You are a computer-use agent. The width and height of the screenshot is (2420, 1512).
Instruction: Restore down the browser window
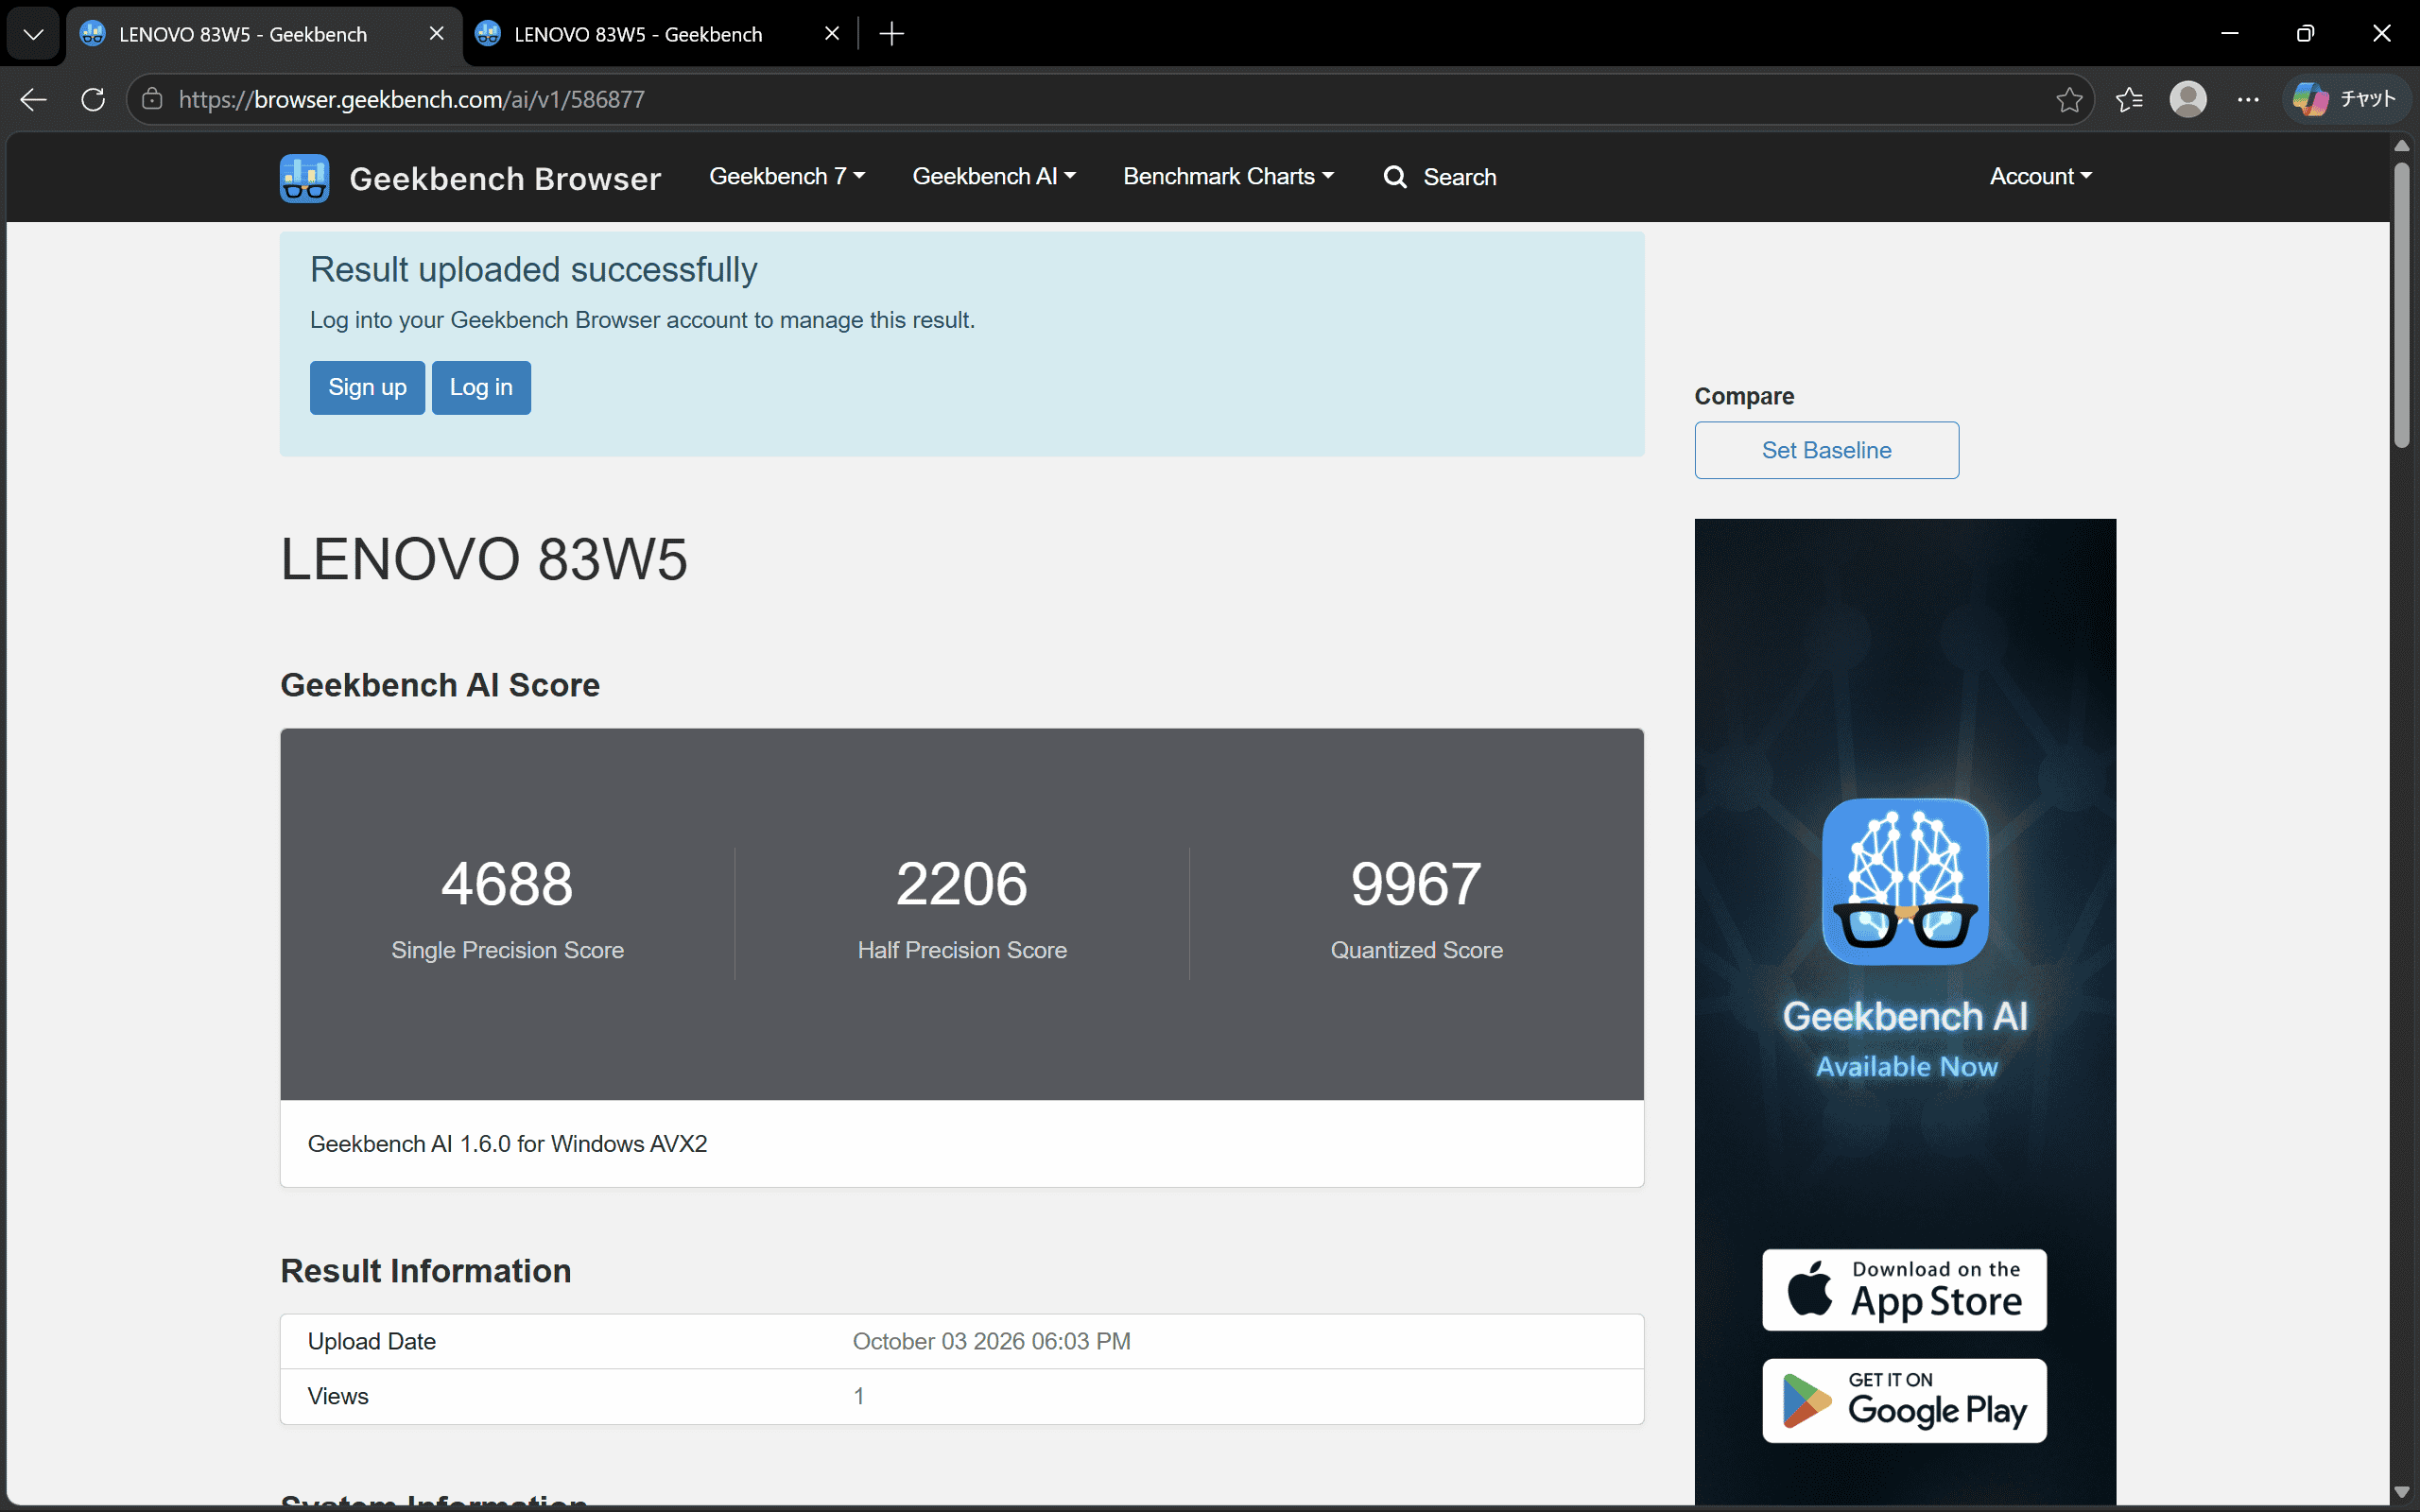click(x=2305, y=34)
